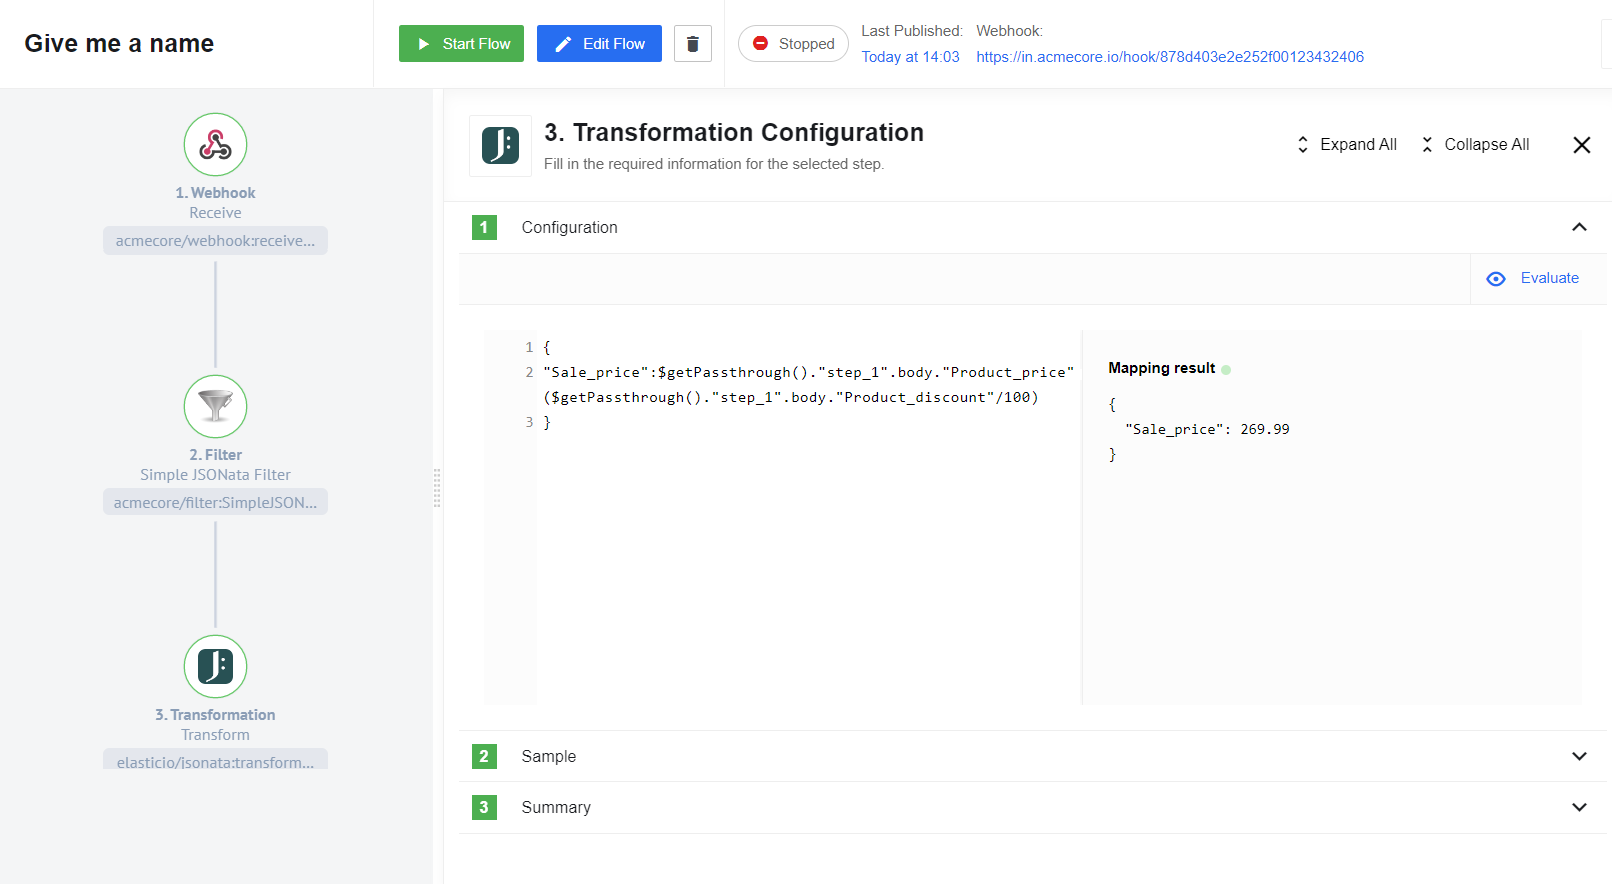Click the Mapping result heading
This screenshot has width=1612, height=884.
click(1161, 368)
